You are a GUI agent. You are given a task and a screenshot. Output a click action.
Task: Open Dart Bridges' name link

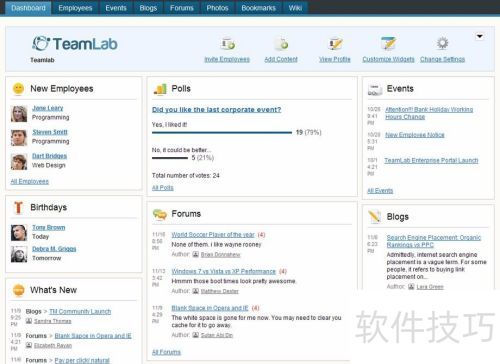(49, 156)
